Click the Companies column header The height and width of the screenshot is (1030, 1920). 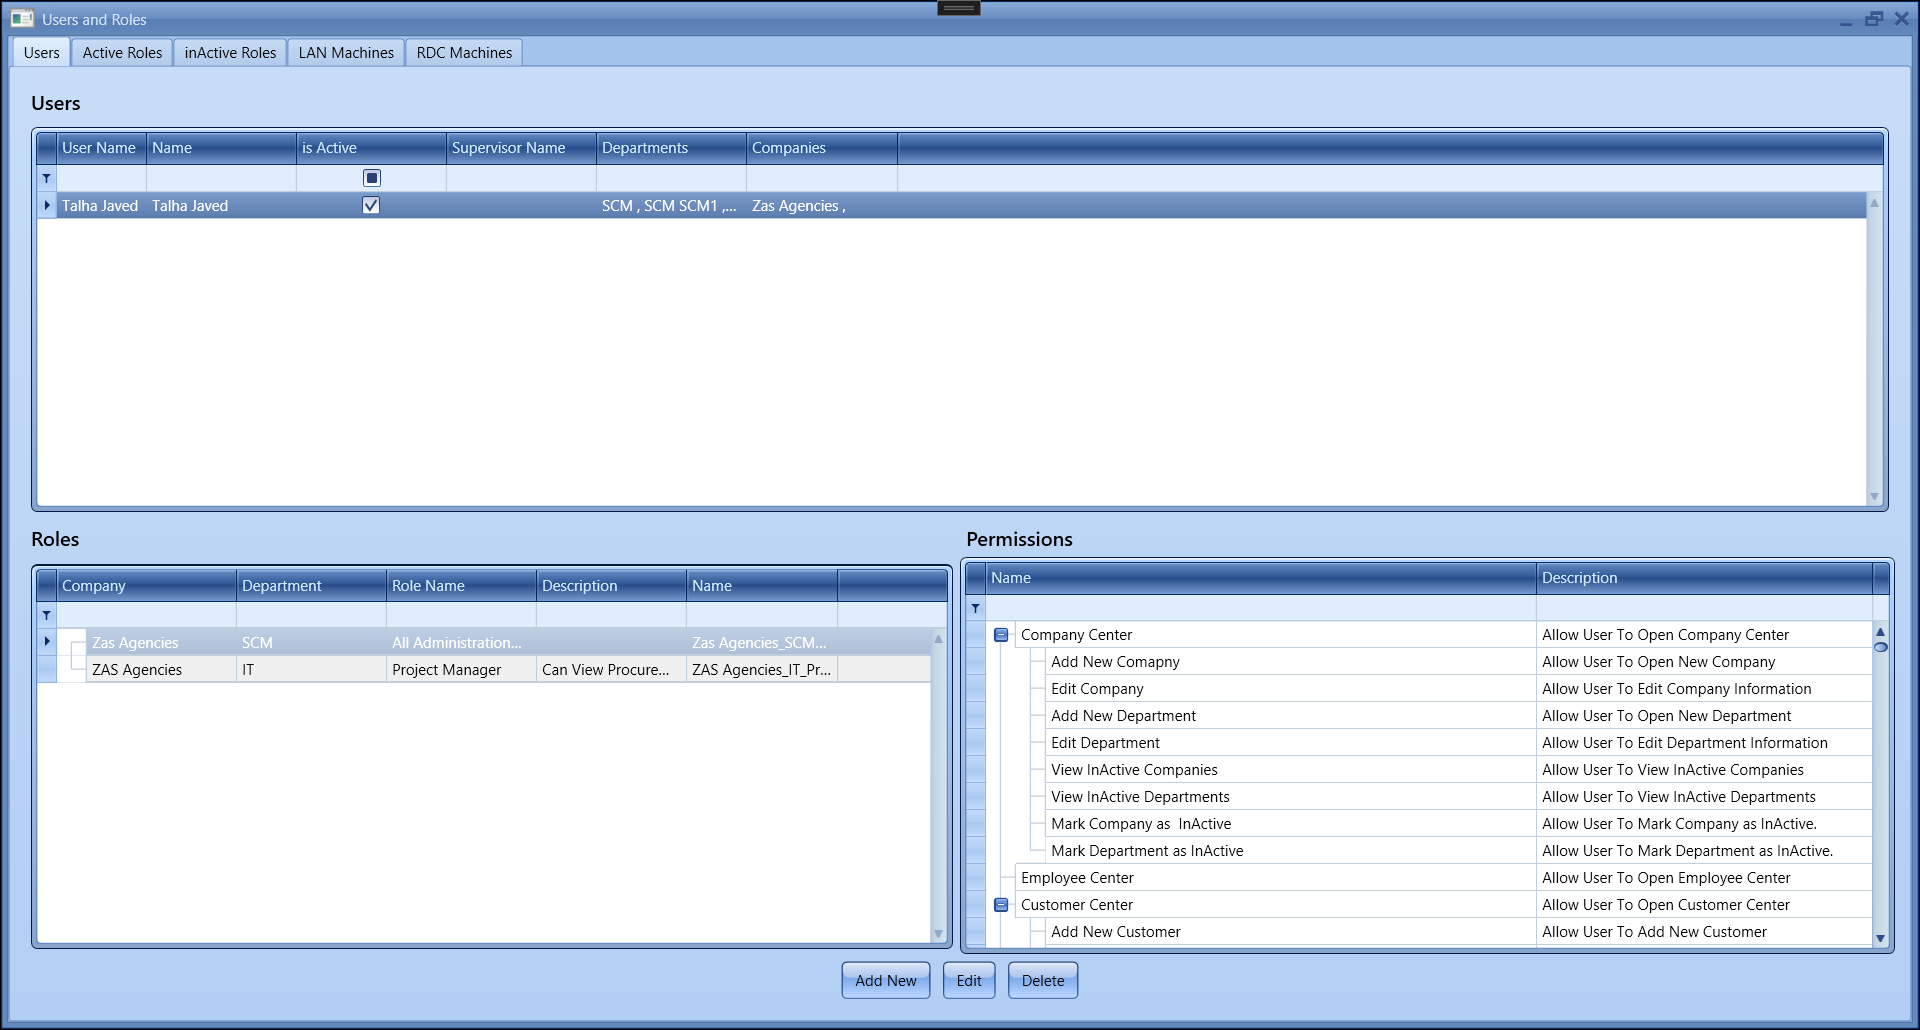821,148
